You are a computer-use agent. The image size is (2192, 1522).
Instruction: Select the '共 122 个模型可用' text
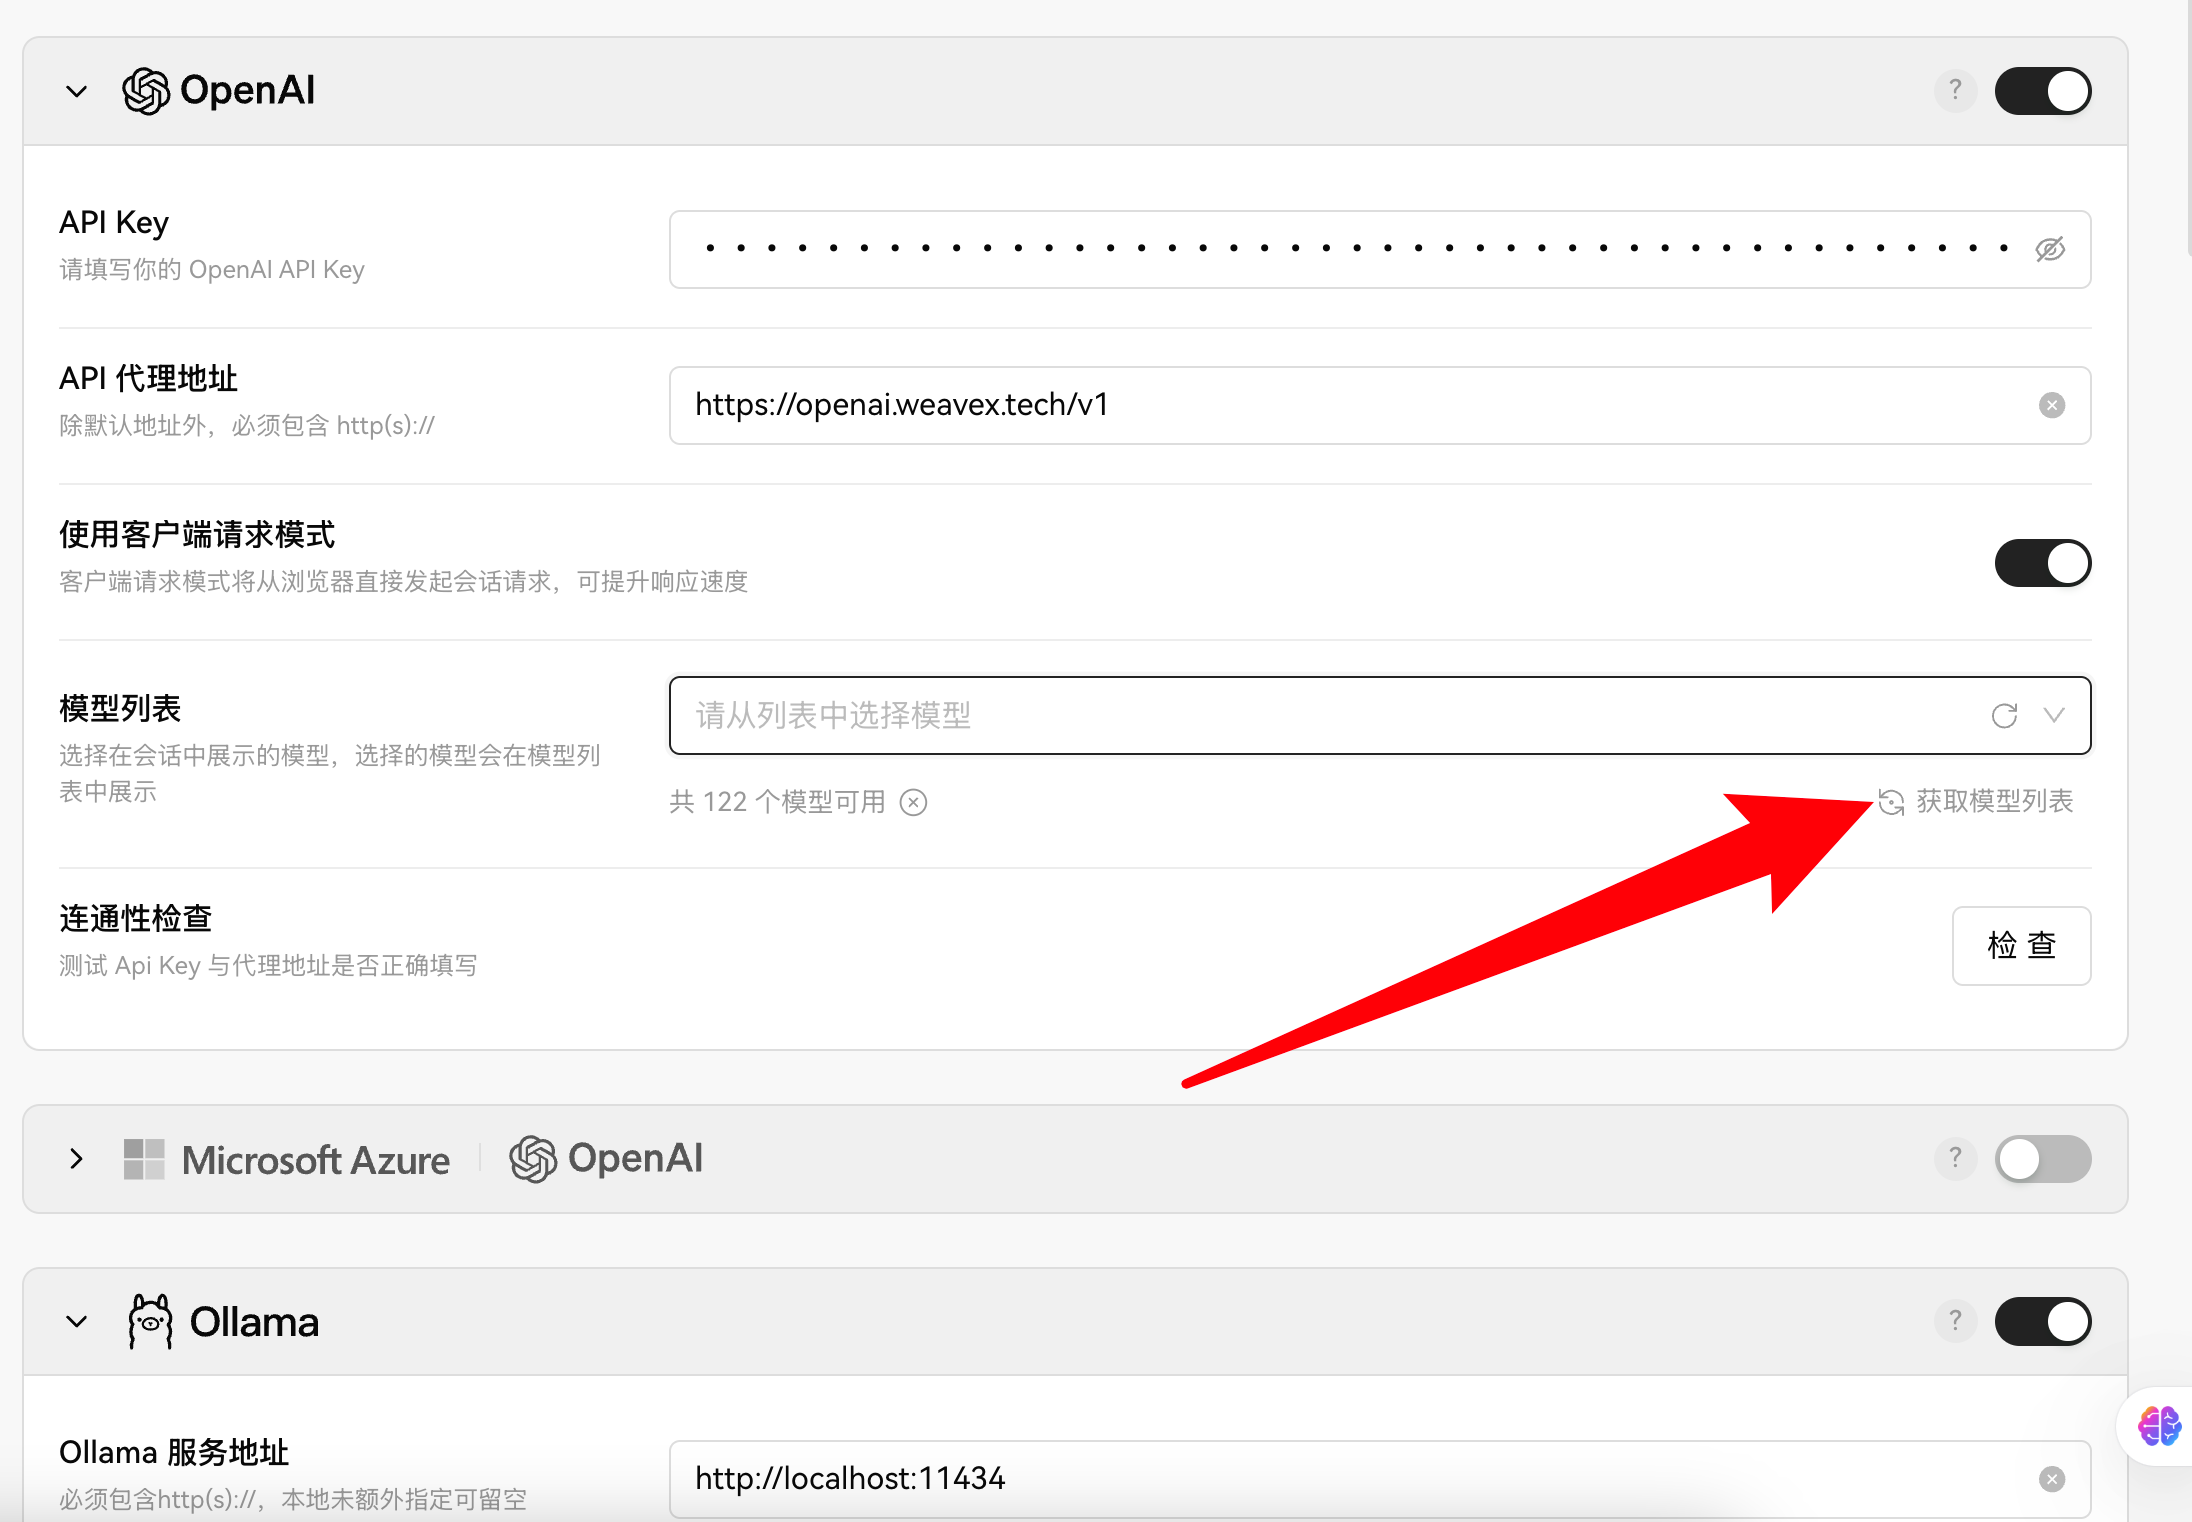[x=777, y=802]
